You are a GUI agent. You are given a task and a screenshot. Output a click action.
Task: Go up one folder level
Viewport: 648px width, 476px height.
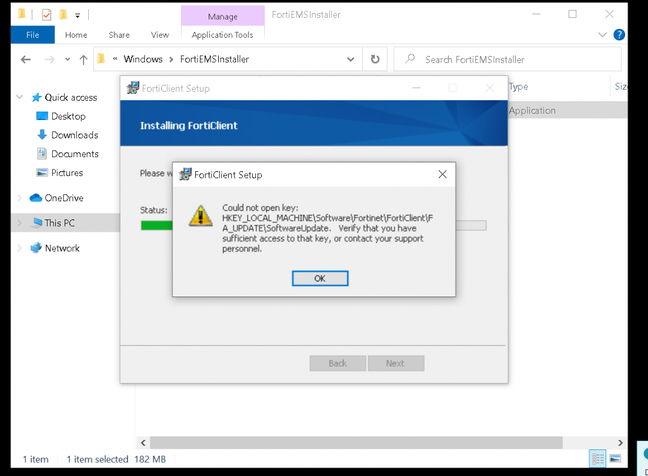tap(83, 60)
